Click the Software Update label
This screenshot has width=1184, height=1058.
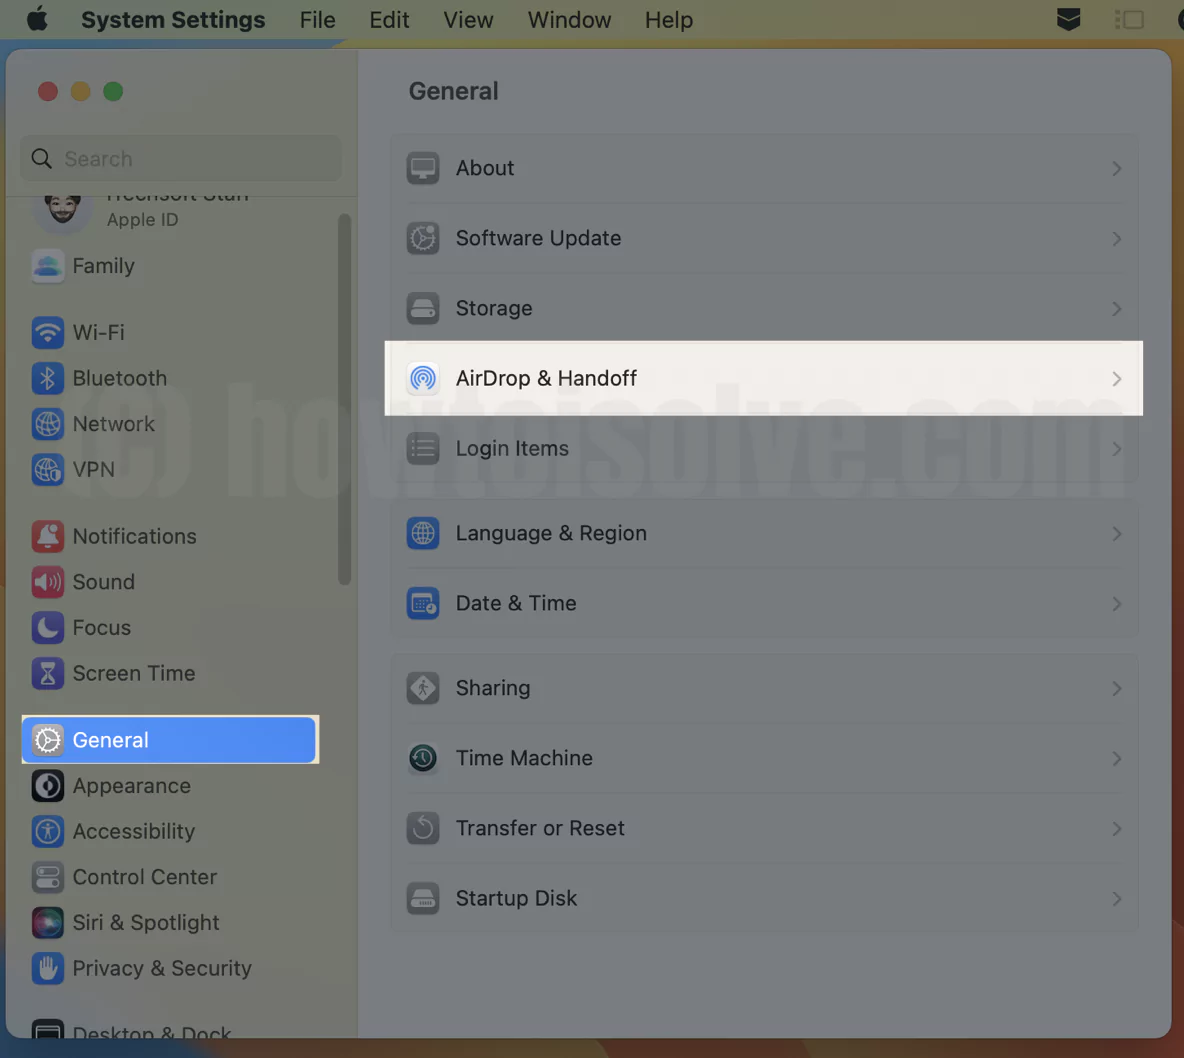tap(538, 238)
